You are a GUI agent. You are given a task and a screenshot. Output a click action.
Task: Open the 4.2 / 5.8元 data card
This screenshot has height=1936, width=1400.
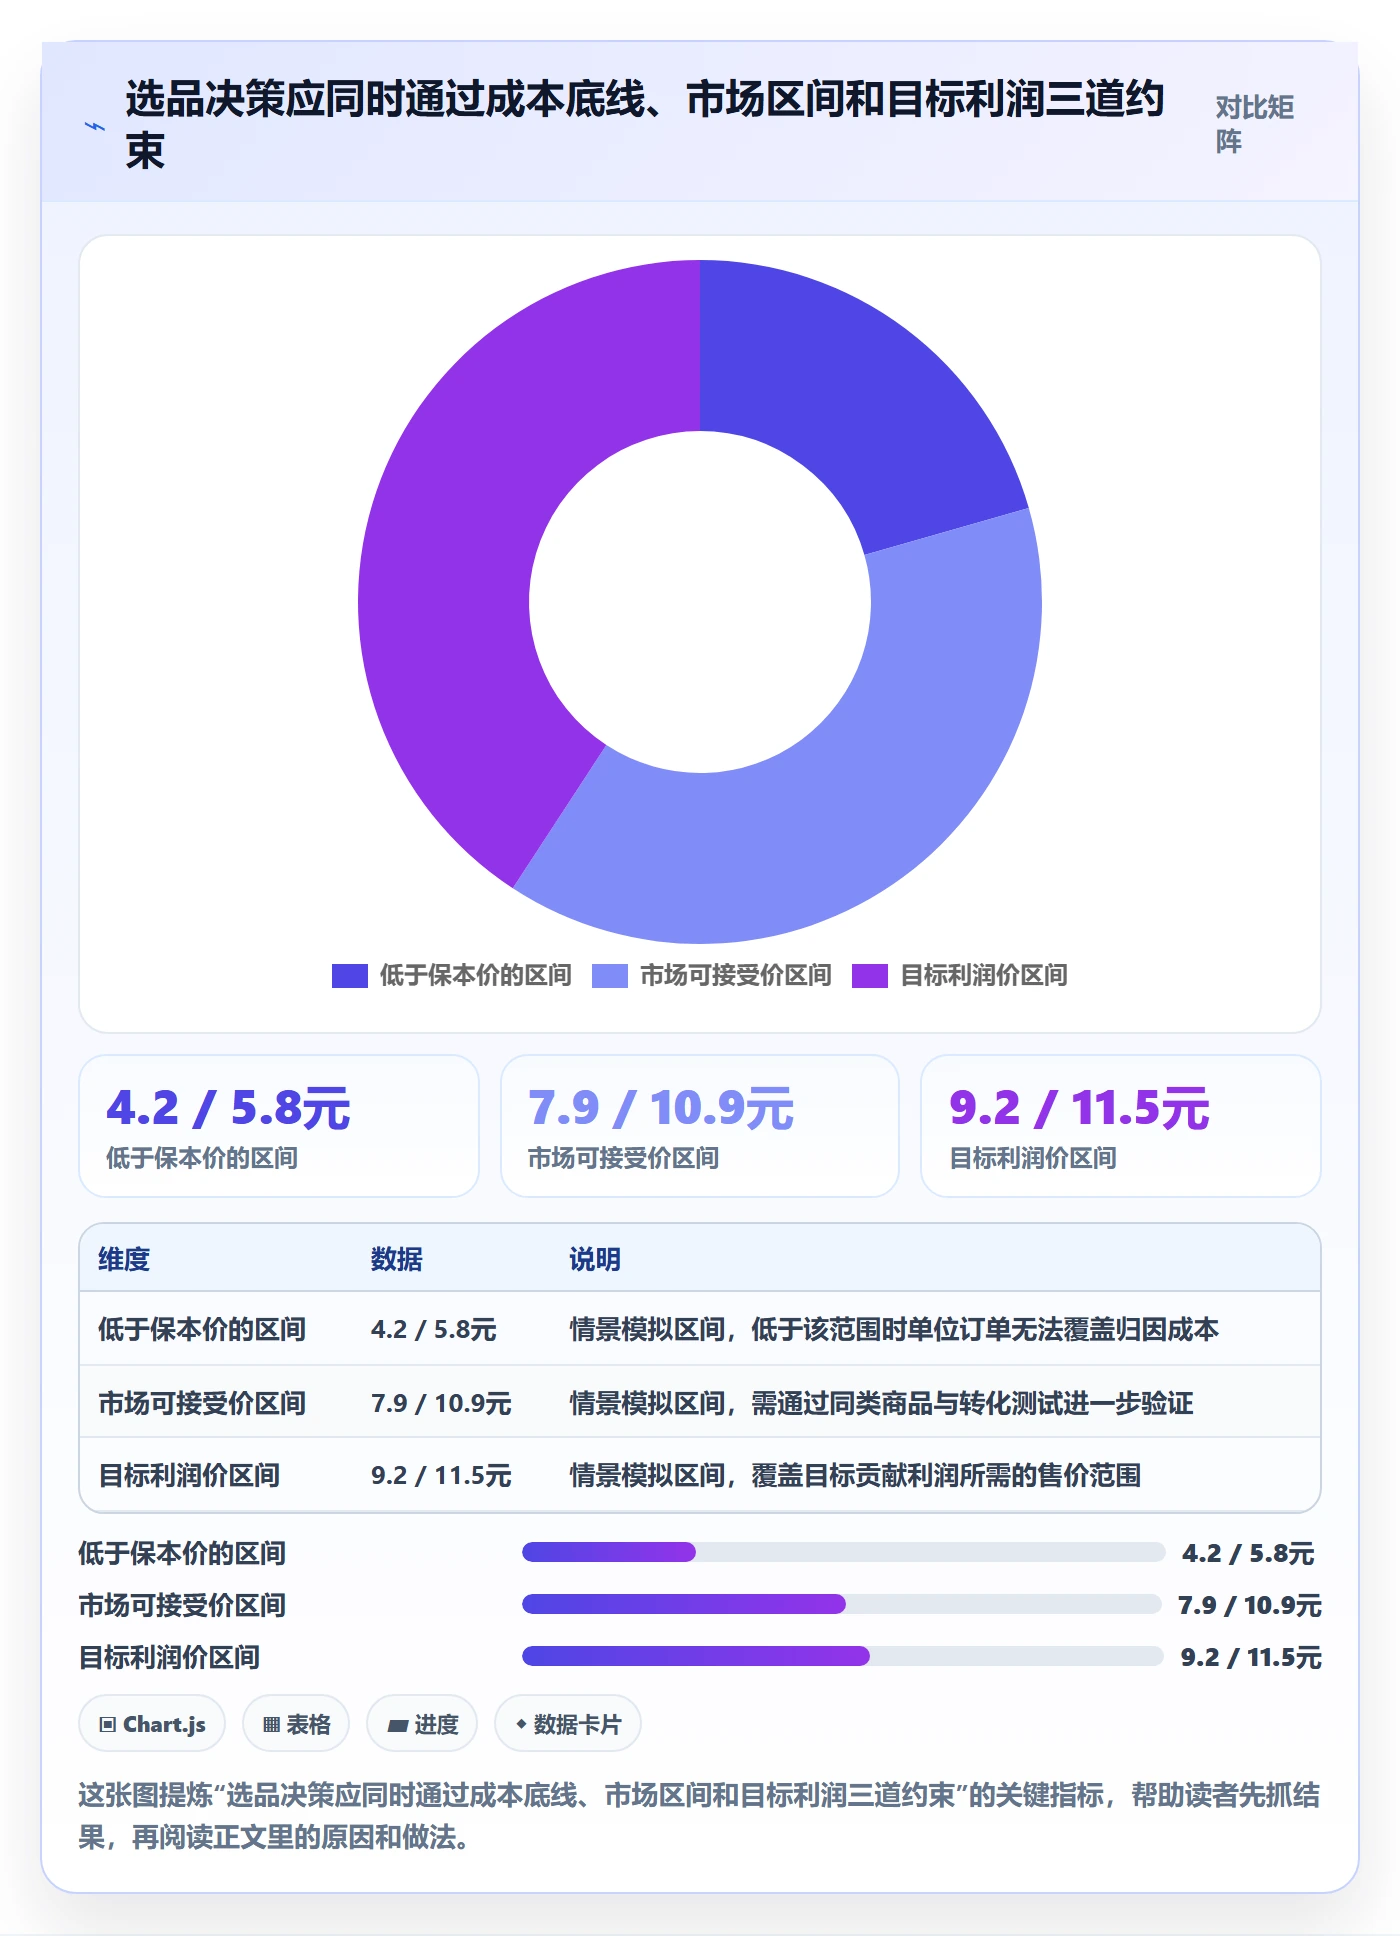point(279,1126)
